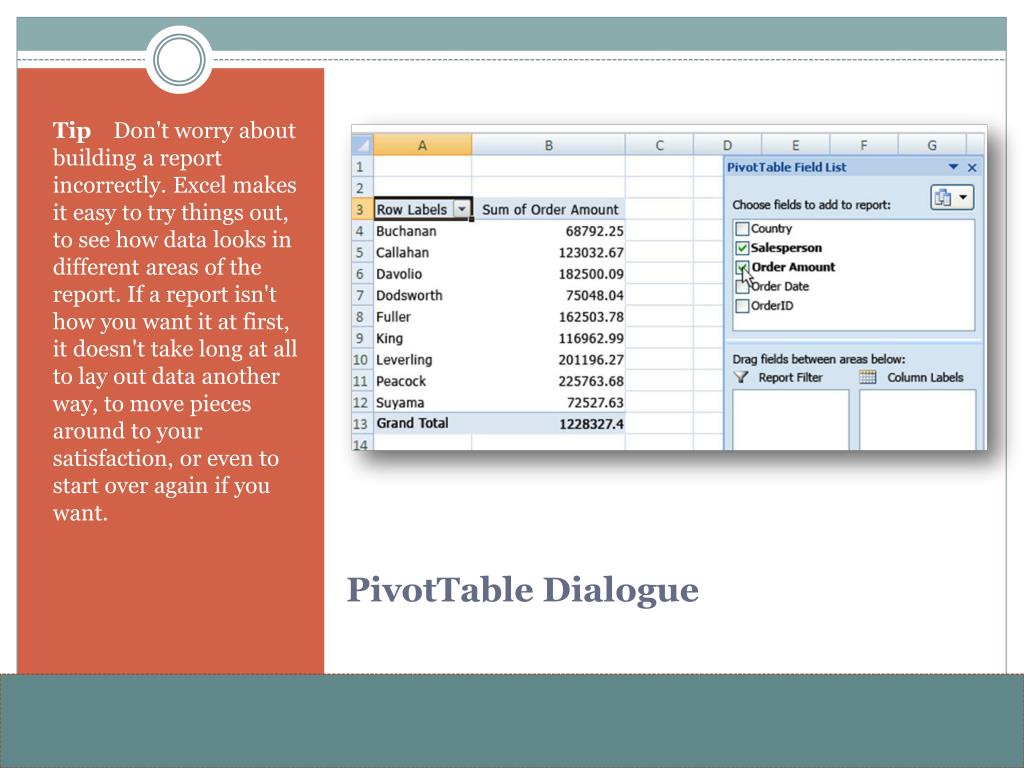The height and width of the screenshot is (768, 1024).
Task: Select column E header
Action: [x=795, y=145]
